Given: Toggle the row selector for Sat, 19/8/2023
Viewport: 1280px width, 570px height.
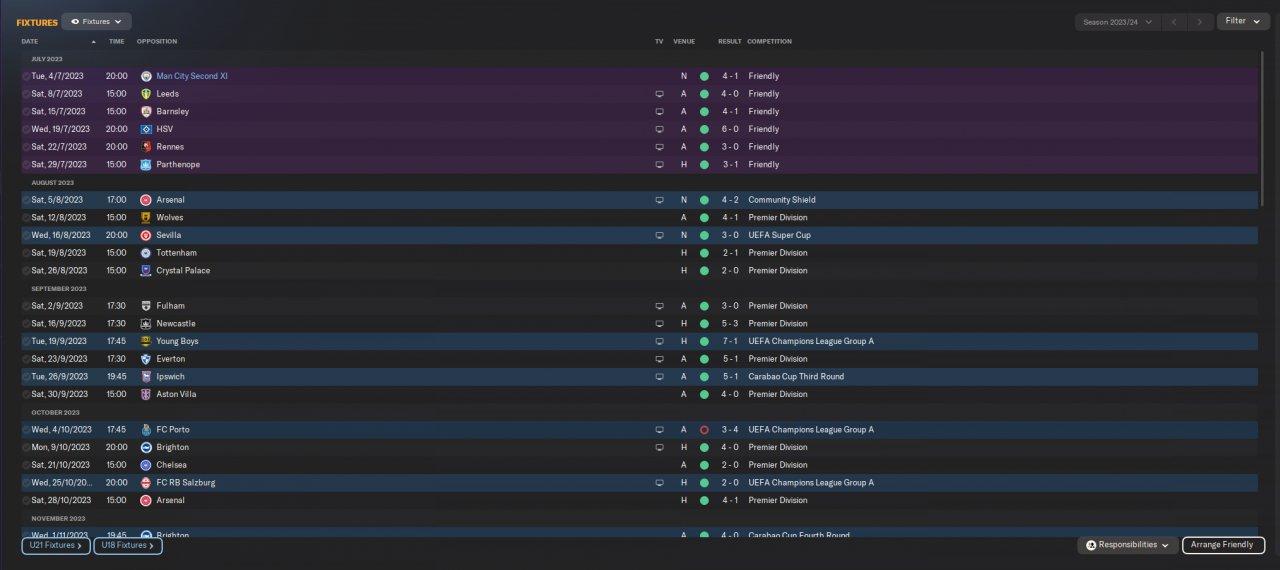Looking at the screenshot, I should 26,253.
